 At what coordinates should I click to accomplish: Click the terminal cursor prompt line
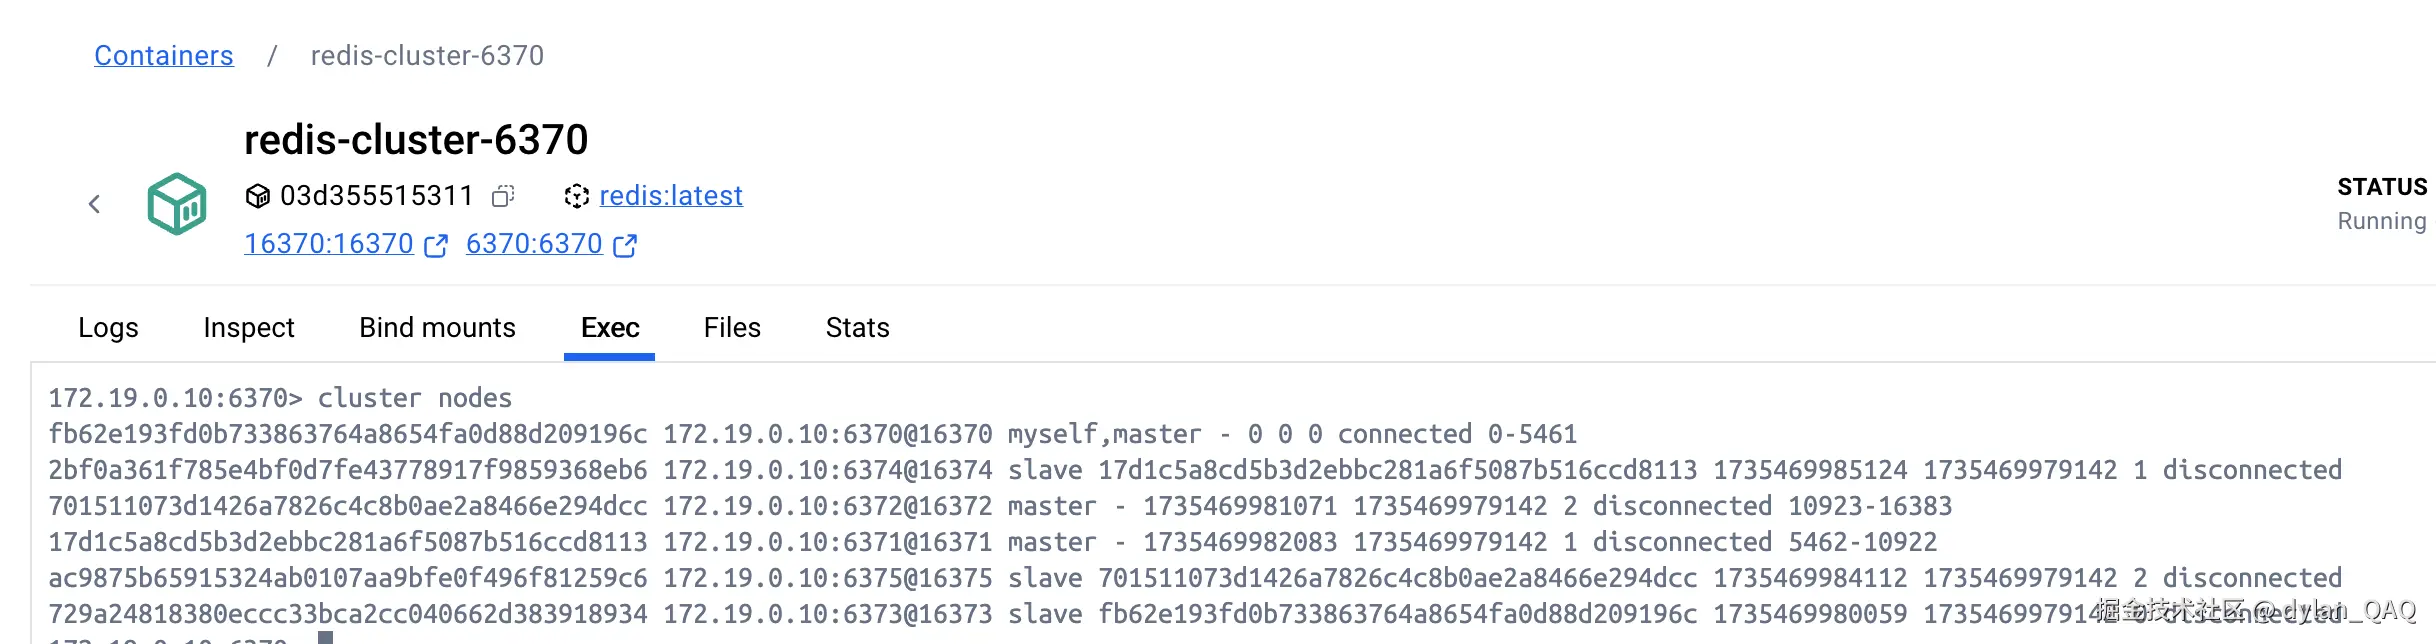point(324,637)
